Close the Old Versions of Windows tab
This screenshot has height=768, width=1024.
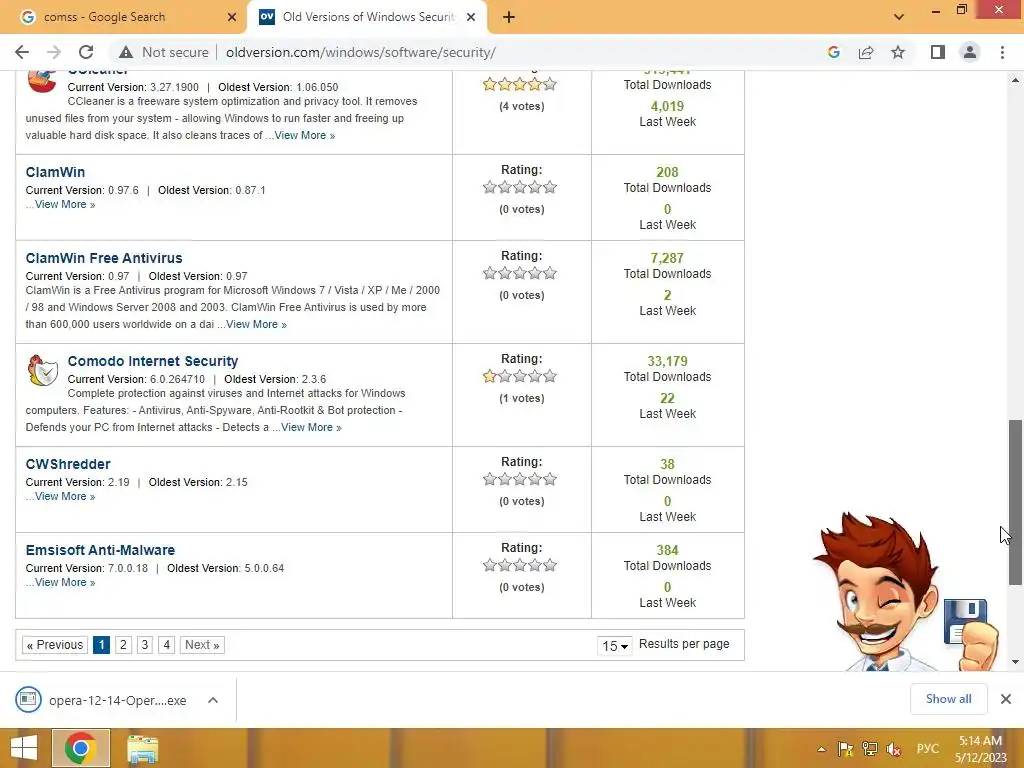tap(471, 18)
